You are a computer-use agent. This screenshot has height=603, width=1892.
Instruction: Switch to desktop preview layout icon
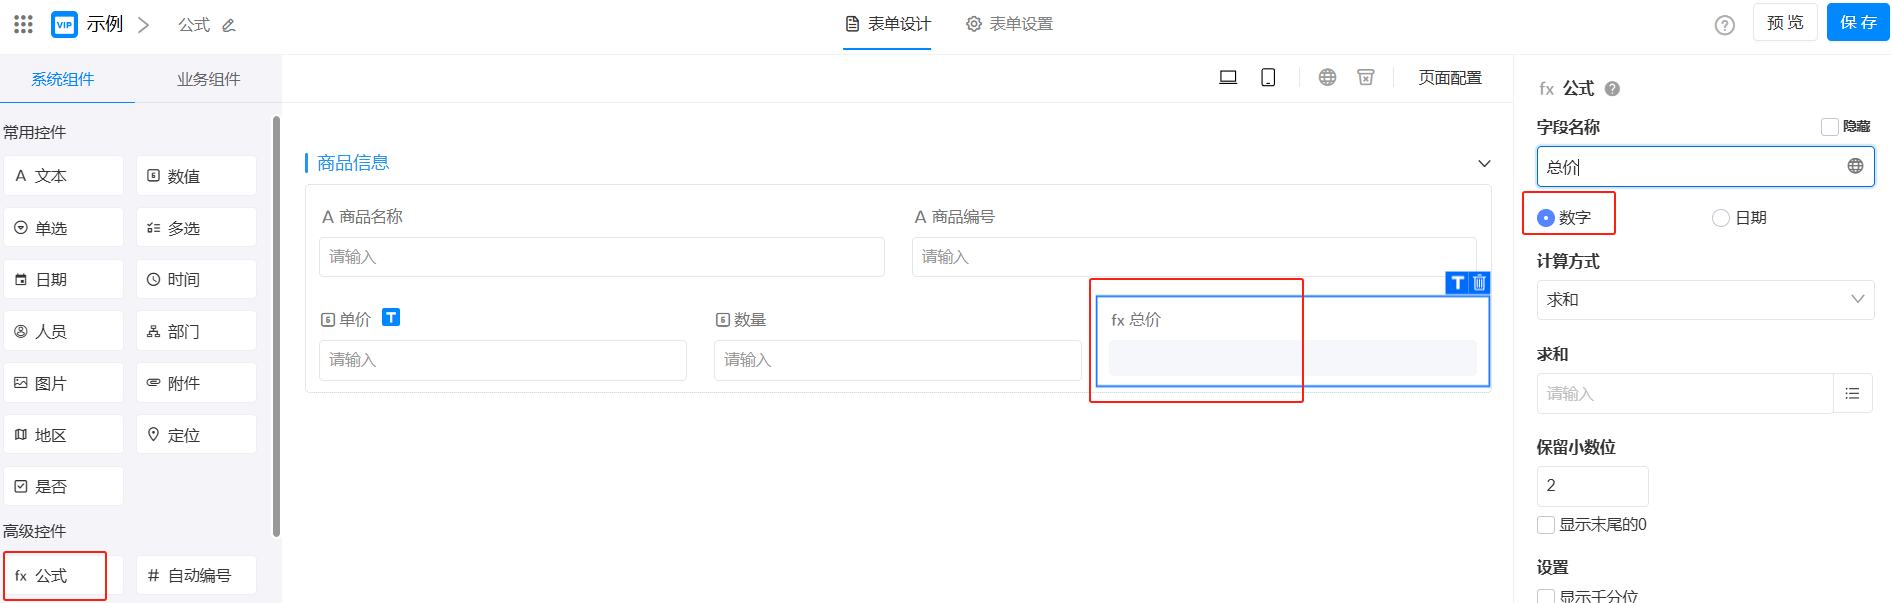(x=1228, y=78)
